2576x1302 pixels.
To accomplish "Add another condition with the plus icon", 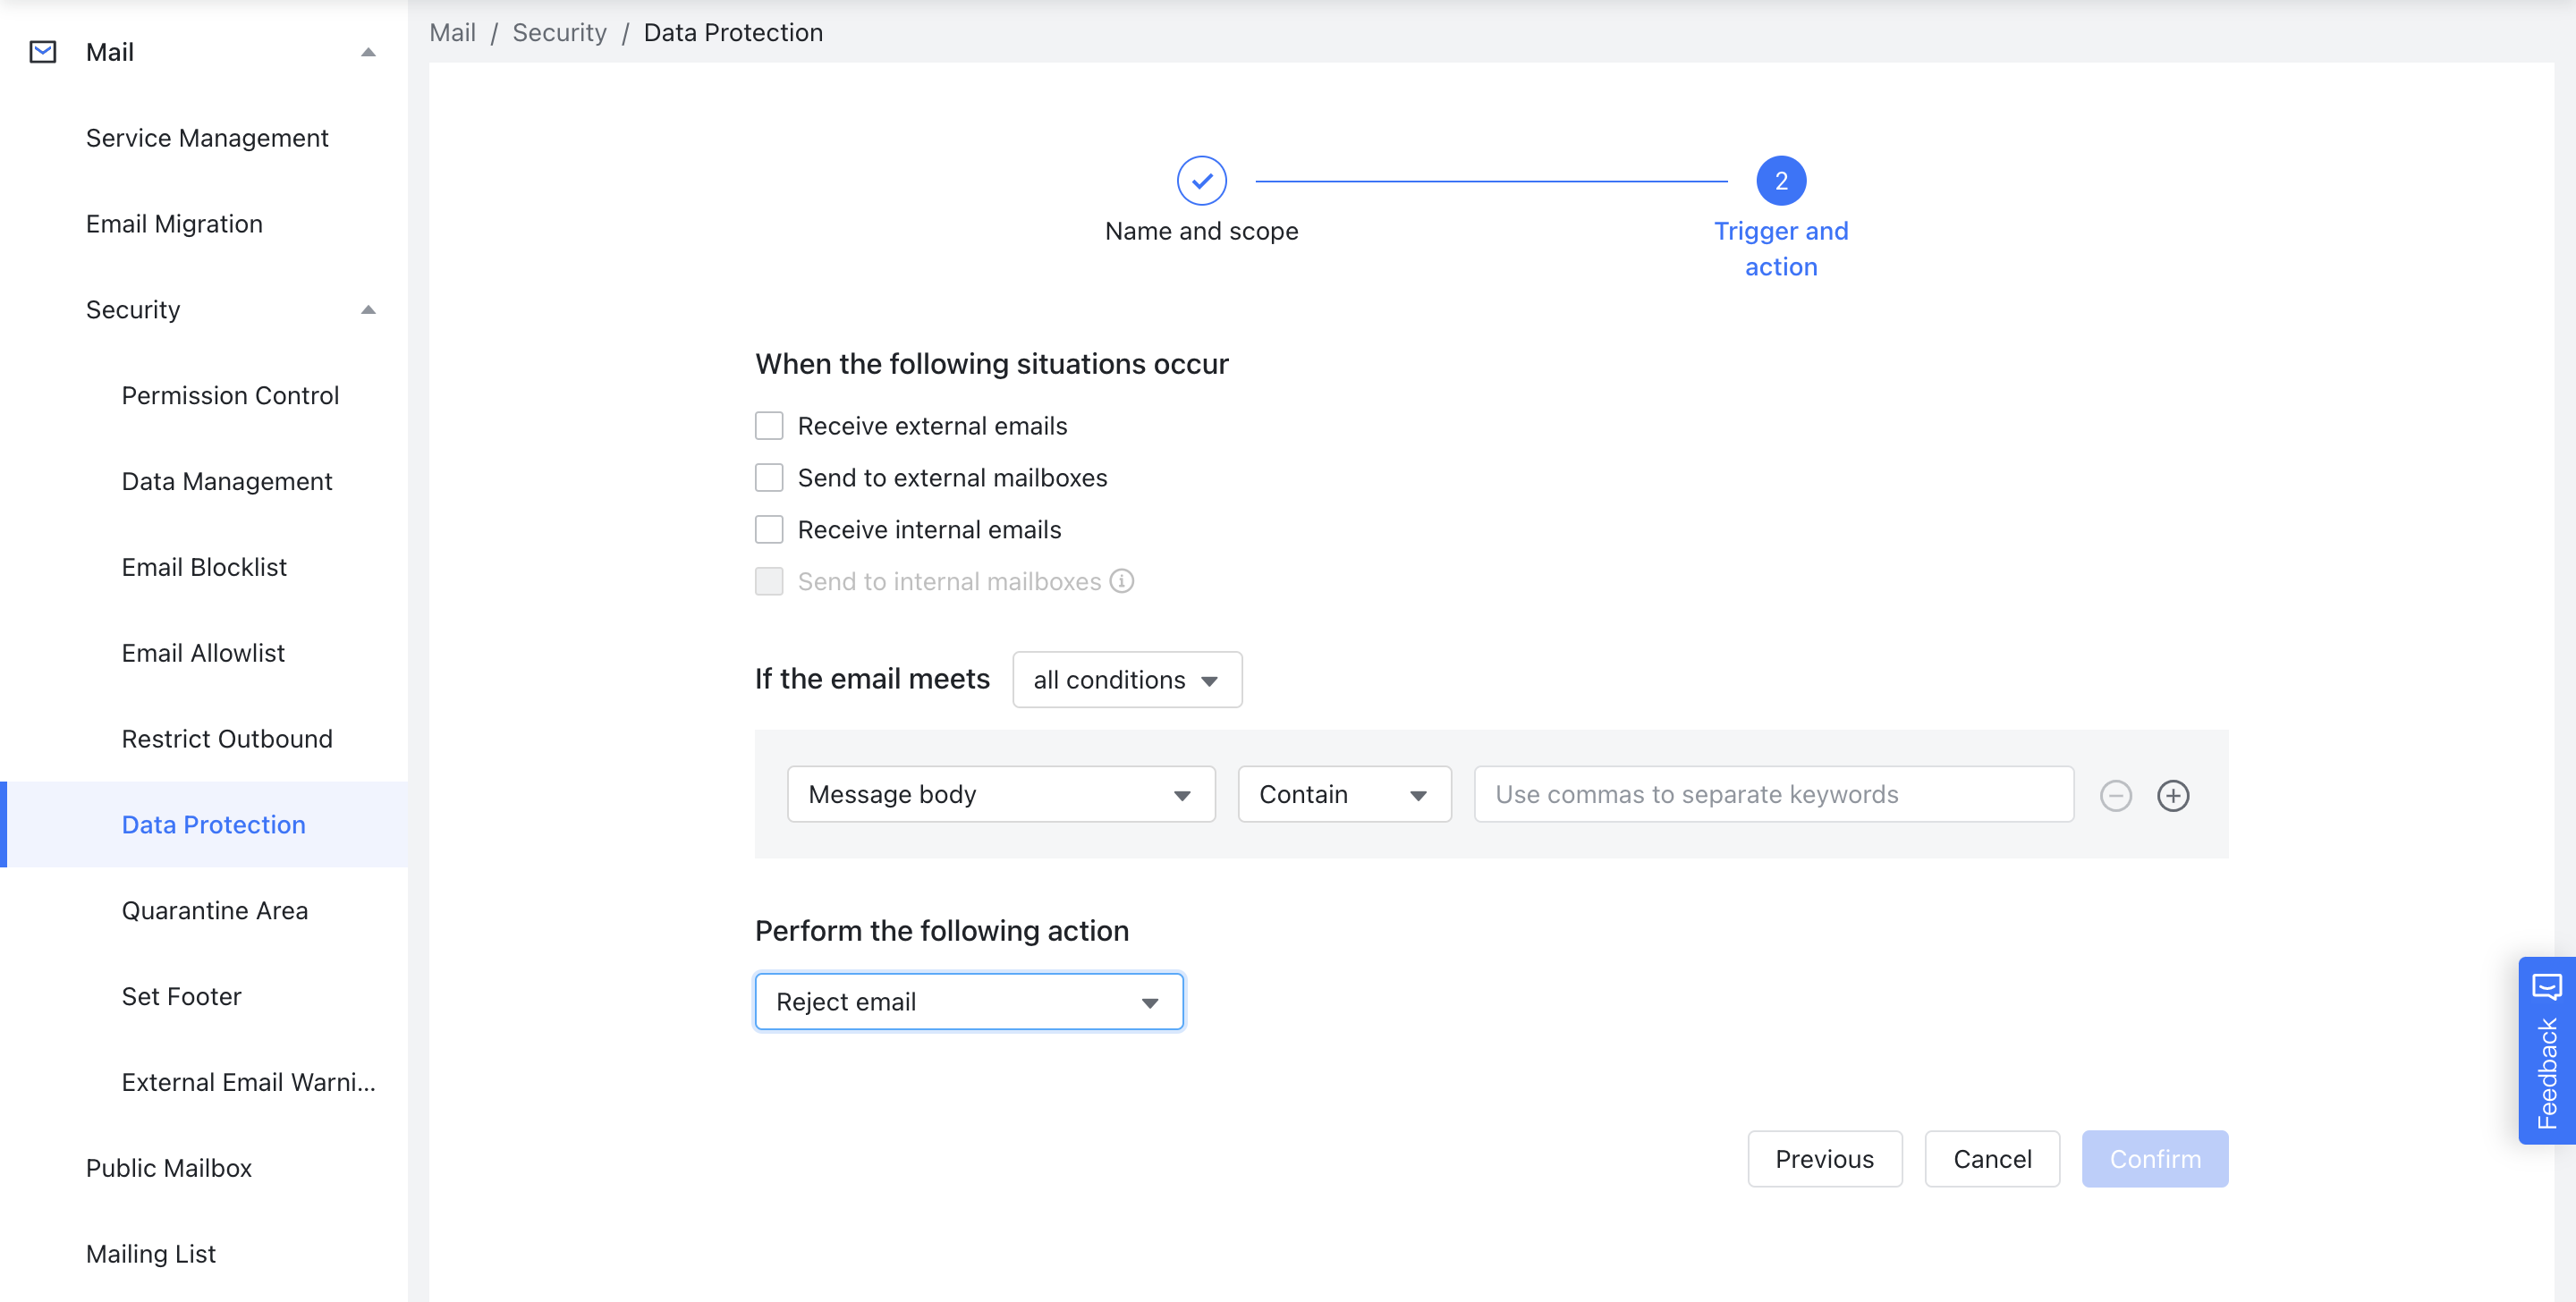I will click(x=2173, y=795).
